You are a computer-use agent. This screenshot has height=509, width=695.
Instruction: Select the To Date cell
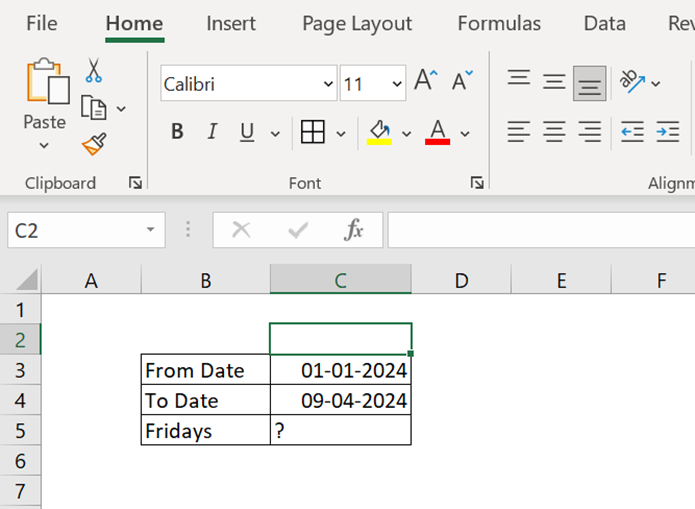(x=206, y=400)
